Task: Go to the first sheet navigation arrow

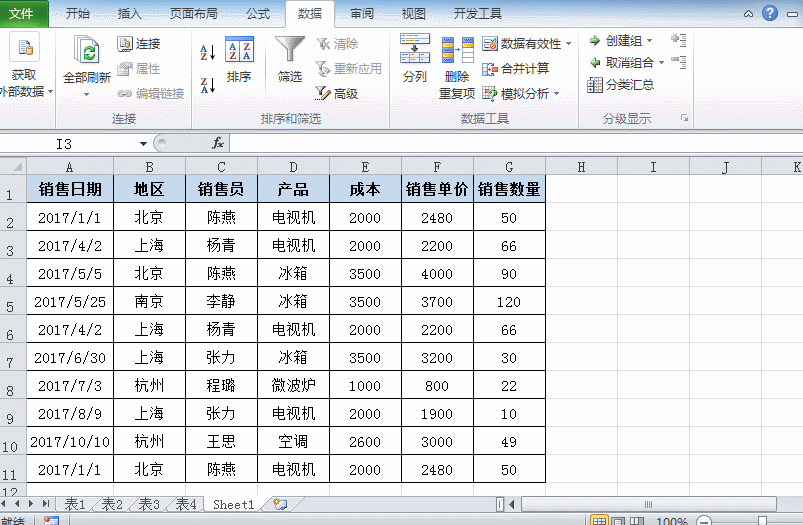Action: (x=4, y=504)
